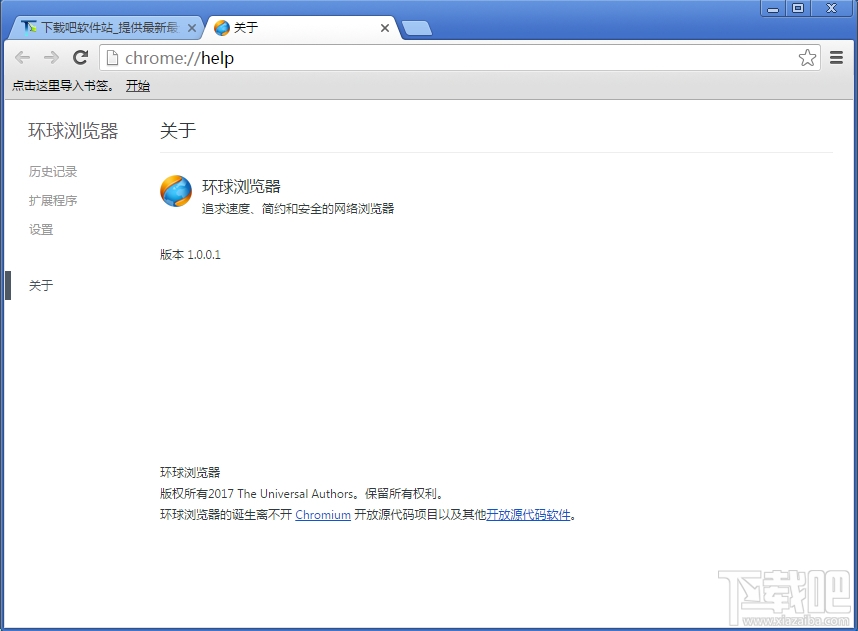
Task: Open the 开放源代码软件 link
Action: 528,515
